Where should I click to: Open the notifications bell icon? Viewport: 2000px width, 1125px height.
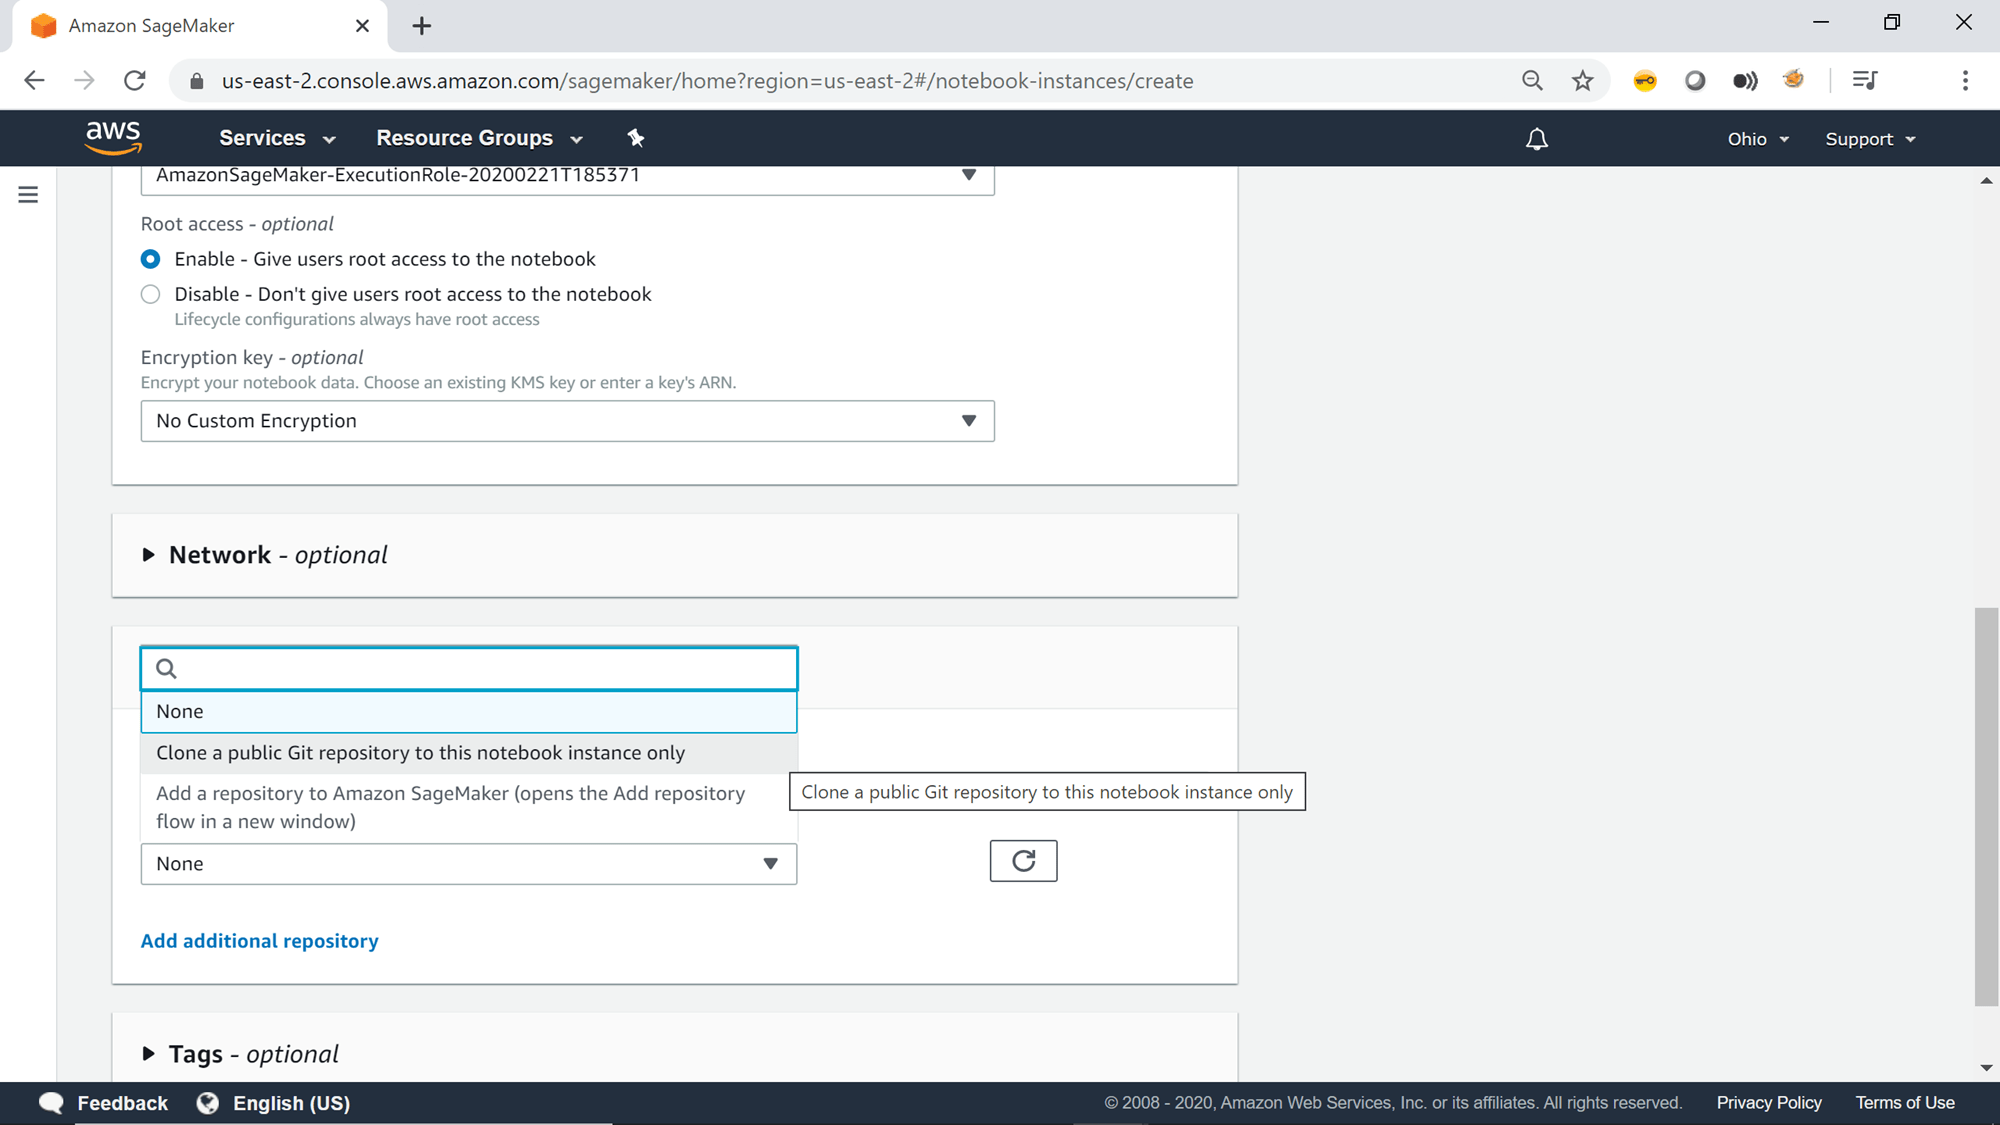pyautogui.click(x=1537, y=138)
